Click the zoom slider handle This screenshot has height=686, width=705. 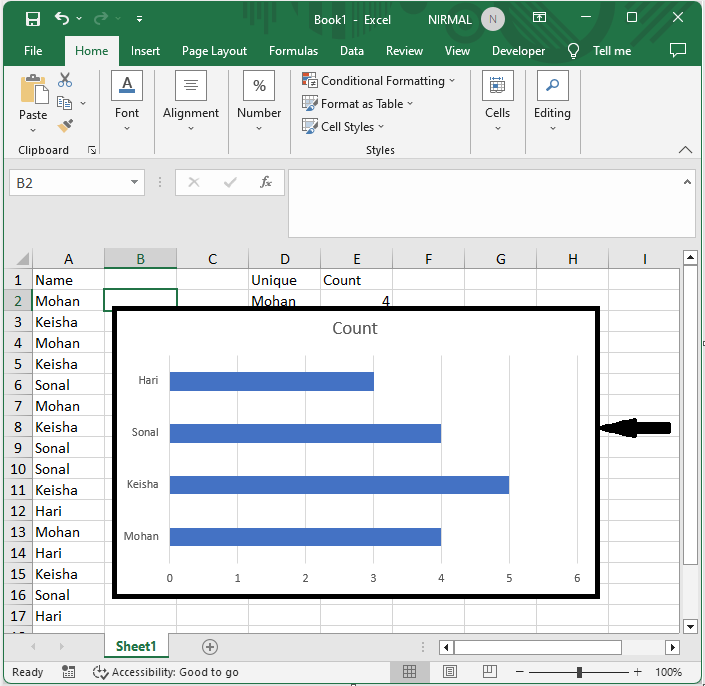pos(579,672)
